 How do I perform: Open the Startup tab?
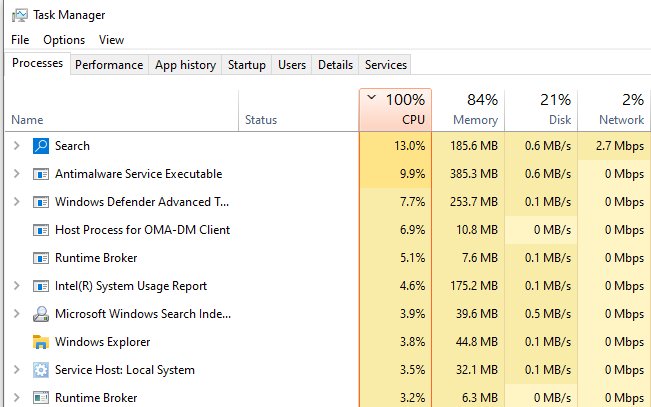[247, 65]
